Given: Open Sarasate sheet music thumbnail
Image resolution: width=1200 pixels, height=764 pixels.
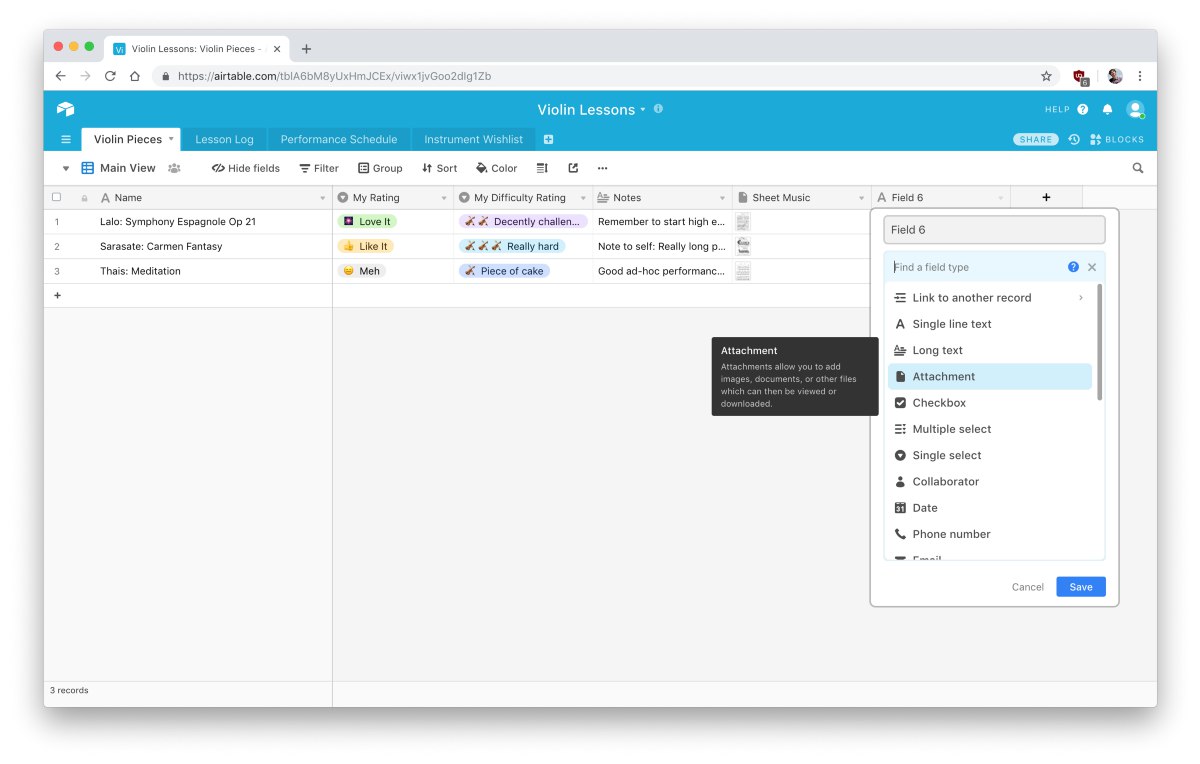Looking at the screenshot, I should tap(743, 246).
